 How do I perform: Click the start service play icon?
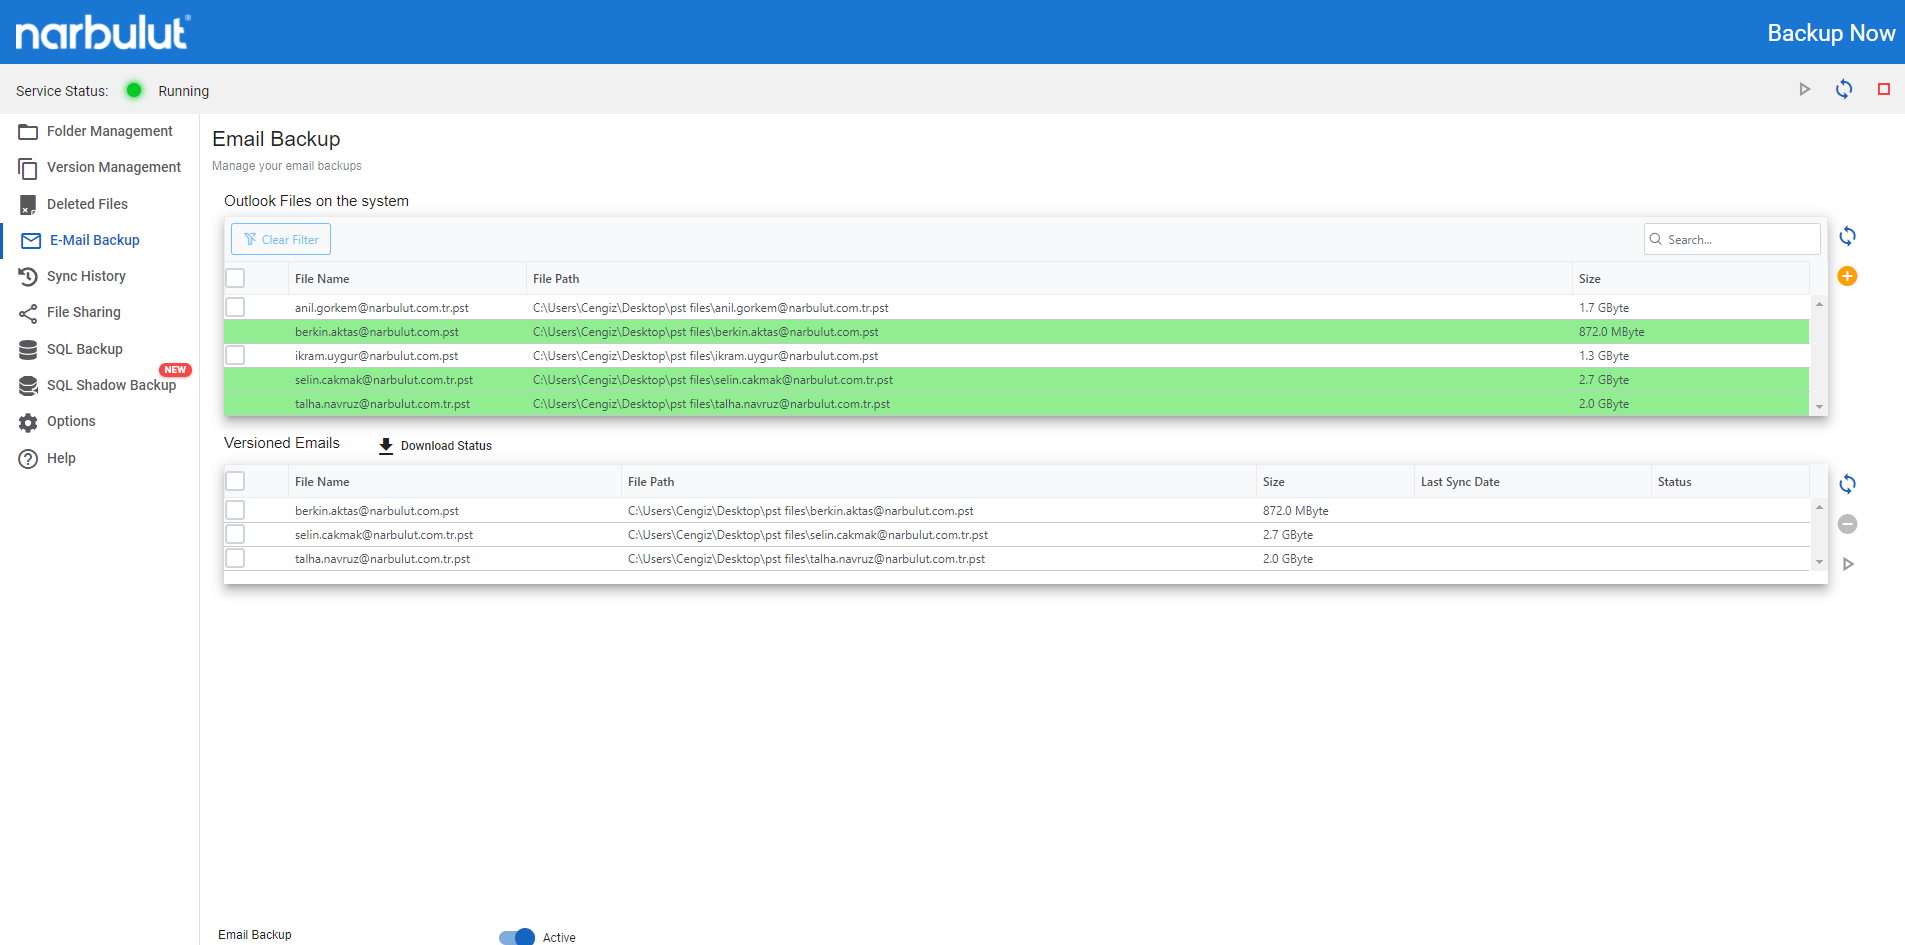click(x=1804, y=89)
